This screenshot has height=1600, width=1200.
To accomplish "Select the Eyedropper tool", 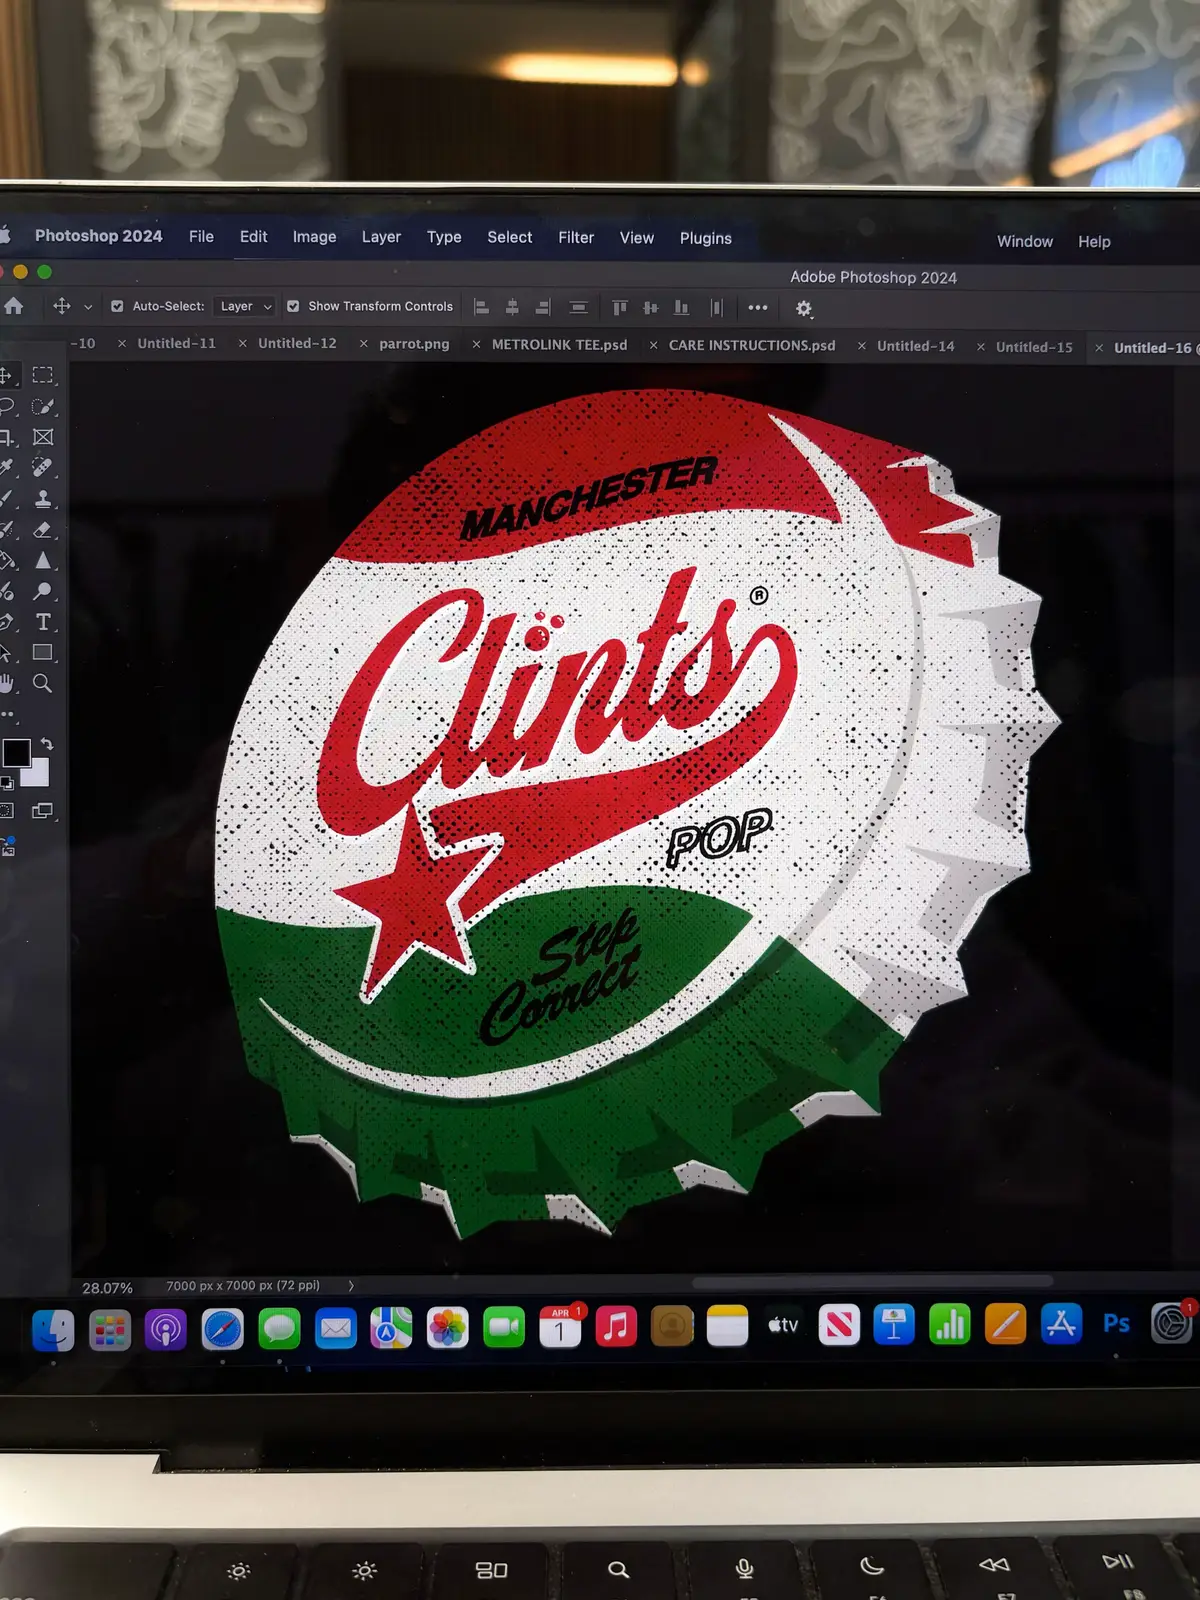I will (x=7, y=467).
